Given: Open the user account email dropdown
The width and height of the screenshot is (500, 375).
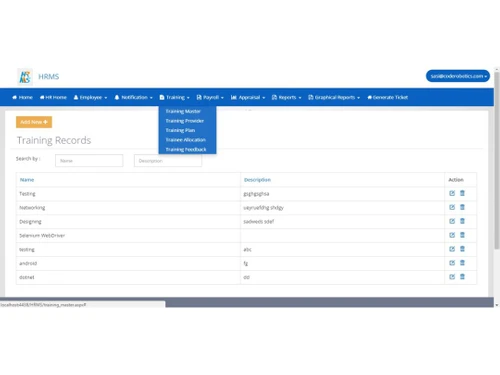Looking at the screenshot, I should [458, 76].
